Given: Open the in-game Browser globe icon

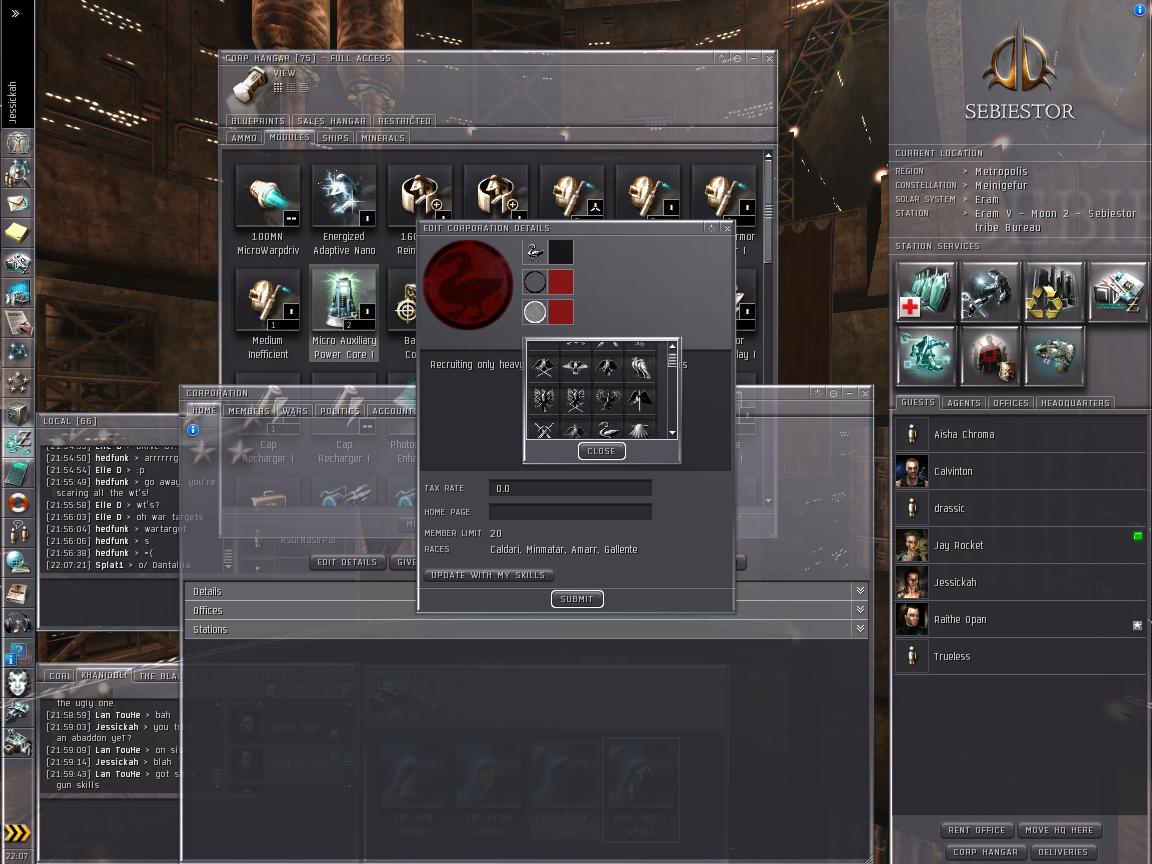Looking at the screenshot, I should coord(17,562).
